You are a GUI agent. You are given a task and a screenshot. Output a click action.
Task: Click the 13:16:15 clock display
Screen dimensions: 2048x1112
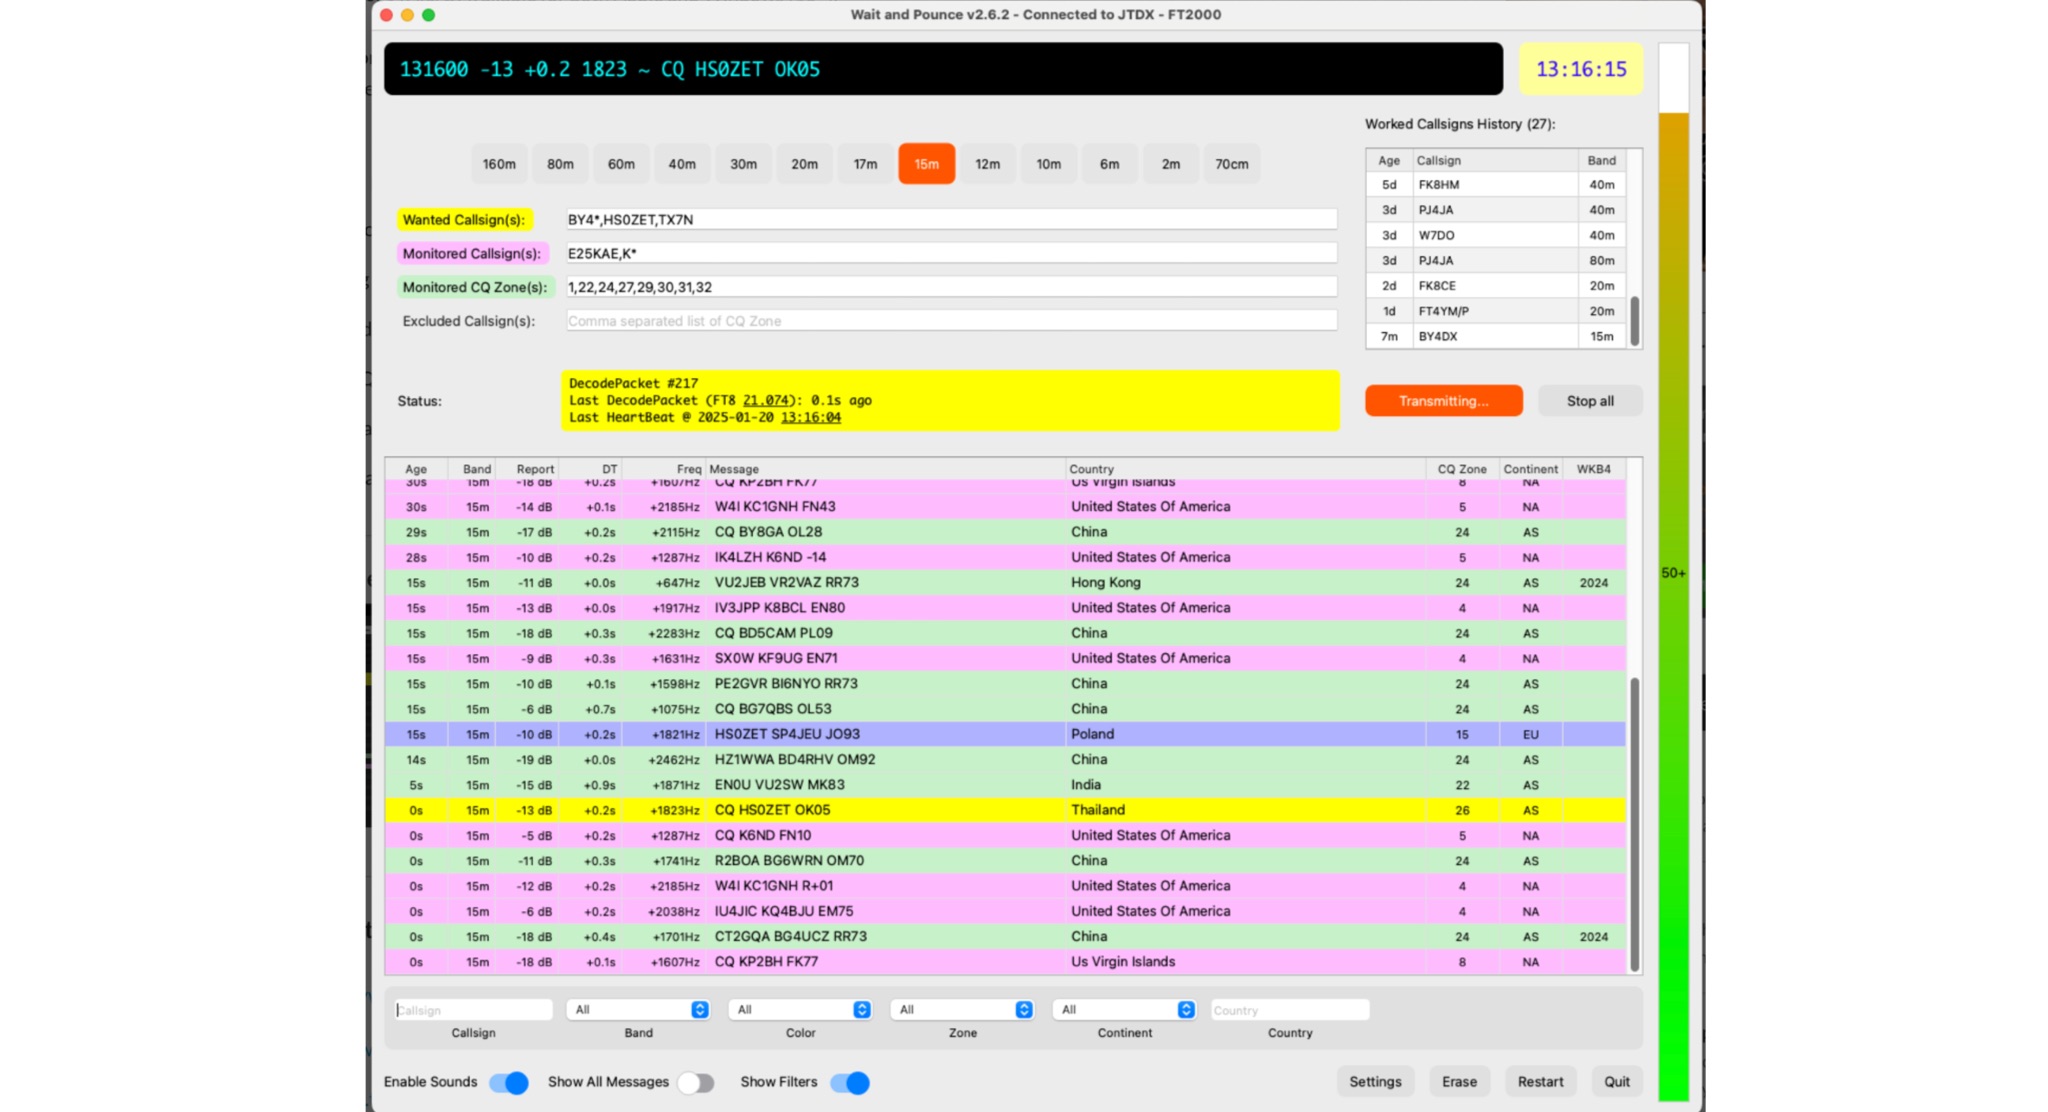pos(1581,69)
